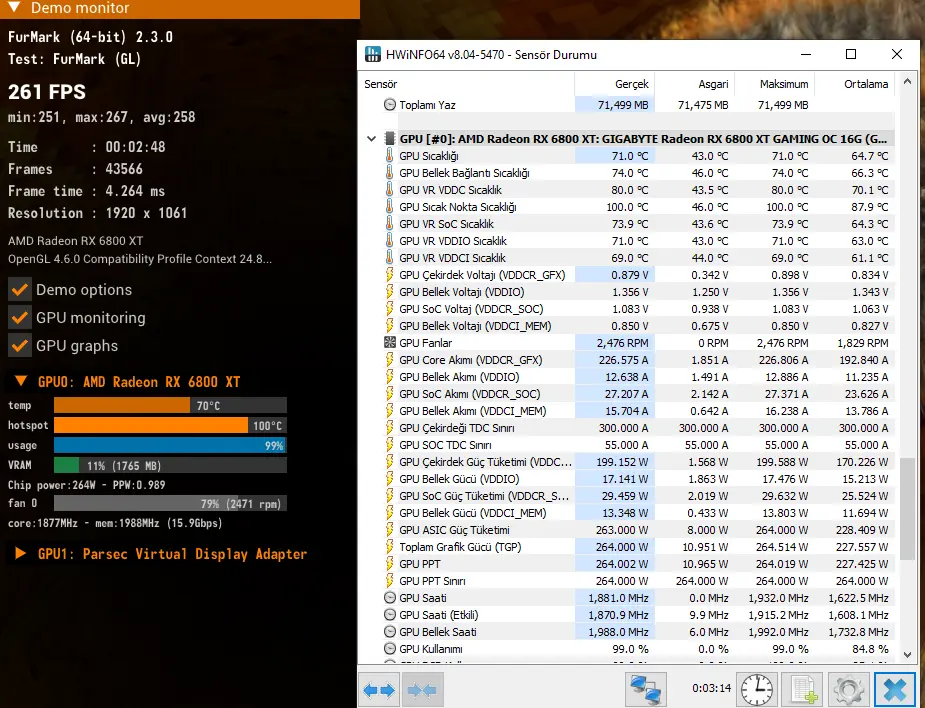Click the expand/collapse arrows button in HWiNFO toolbar
The image size is (925, 708).
(379, 689)
